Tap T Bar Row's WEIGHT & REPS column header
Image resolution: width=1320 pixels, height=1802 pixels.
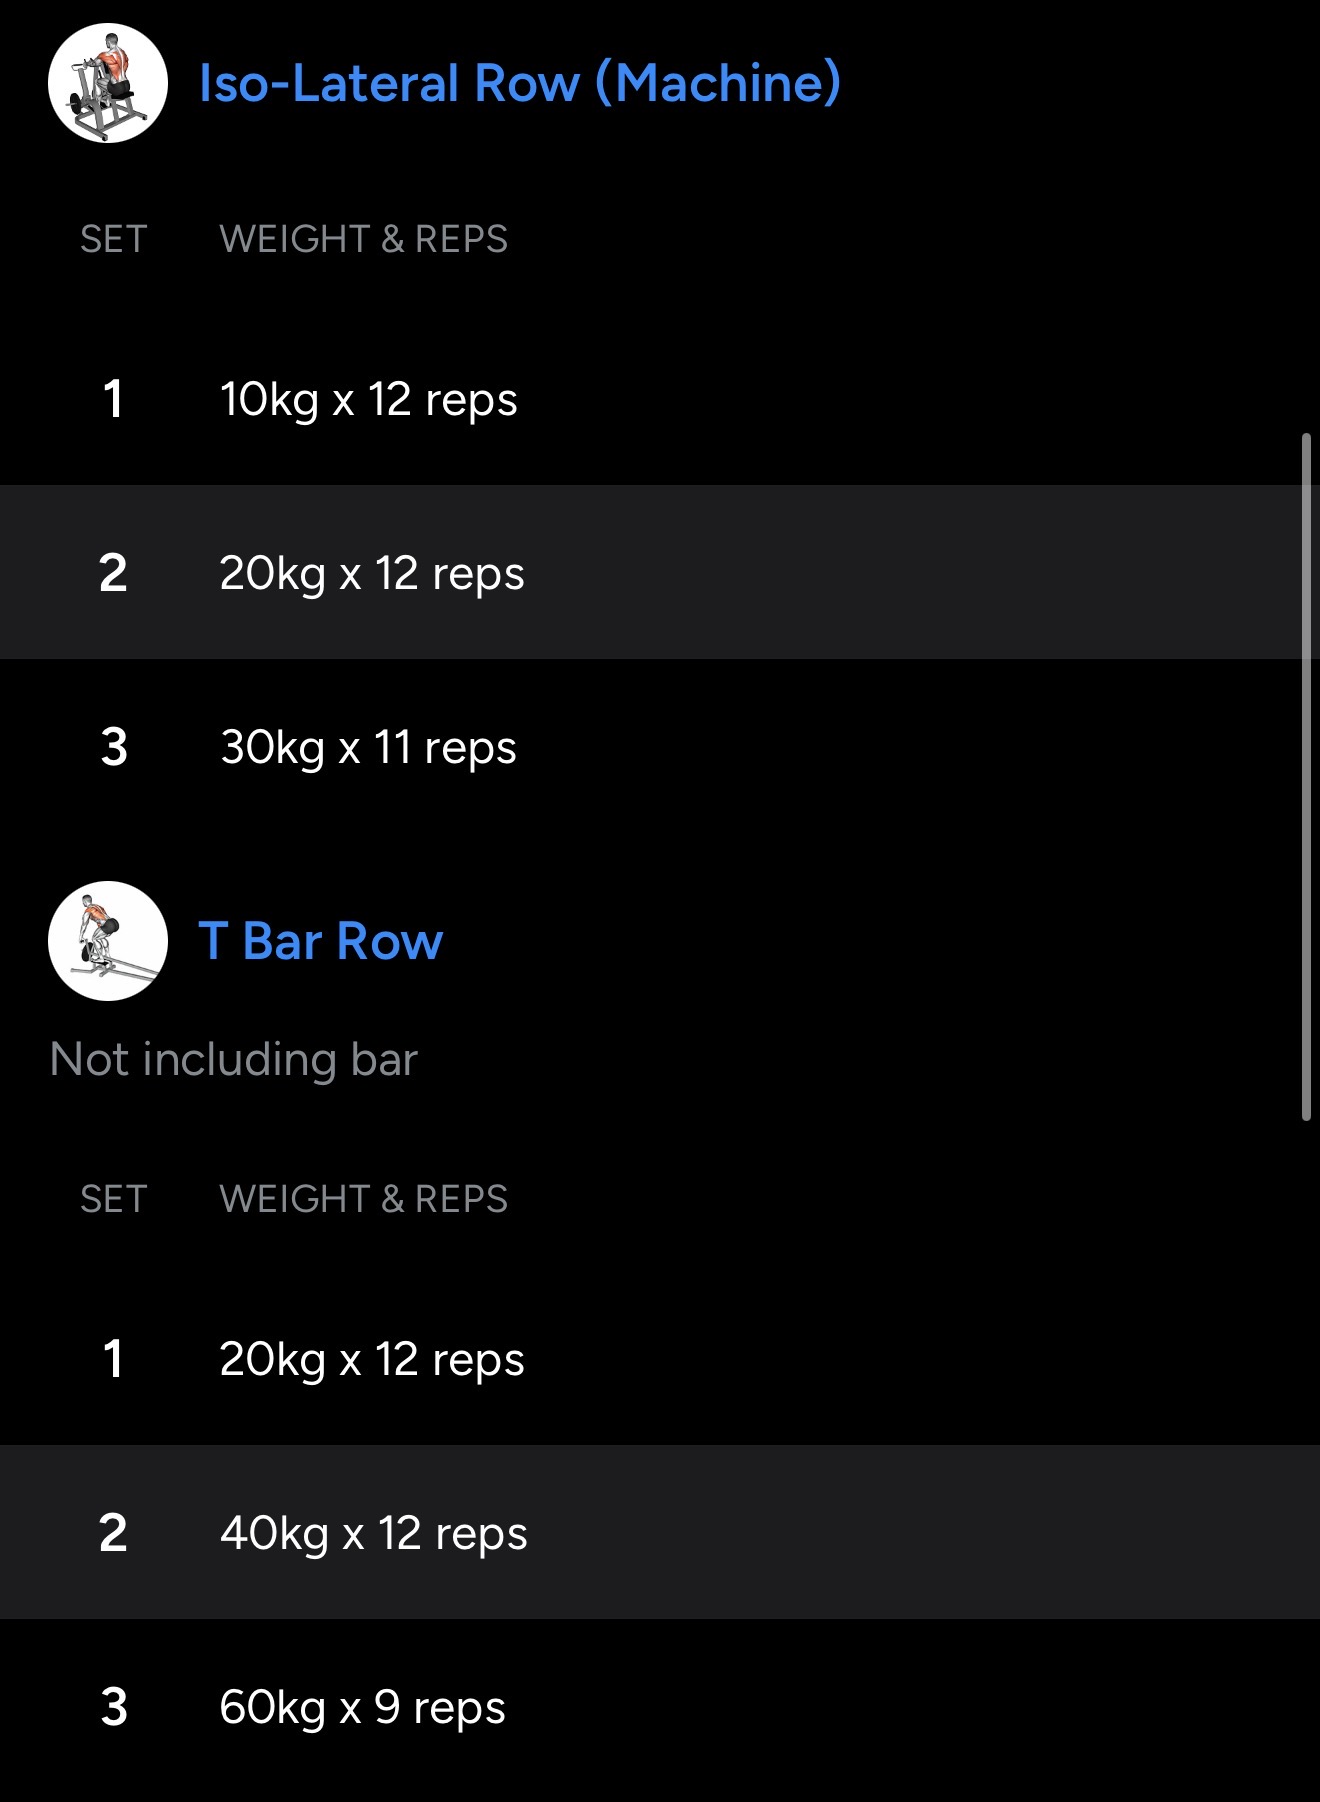(x=364, y=1199)
